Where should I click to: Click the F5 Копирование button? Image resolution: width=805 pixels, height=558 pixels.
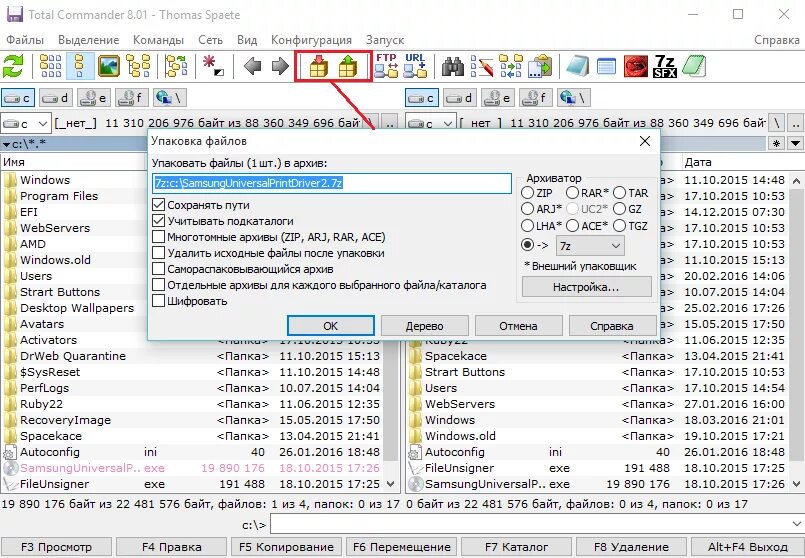point(286,547)
